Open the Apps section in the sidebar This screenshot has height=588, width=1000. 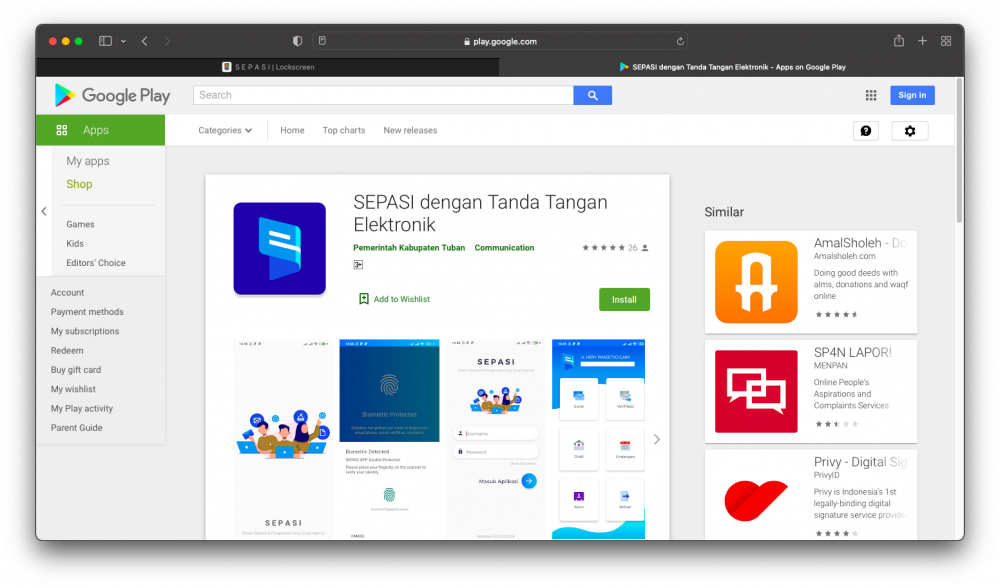[x=101, y=130]
